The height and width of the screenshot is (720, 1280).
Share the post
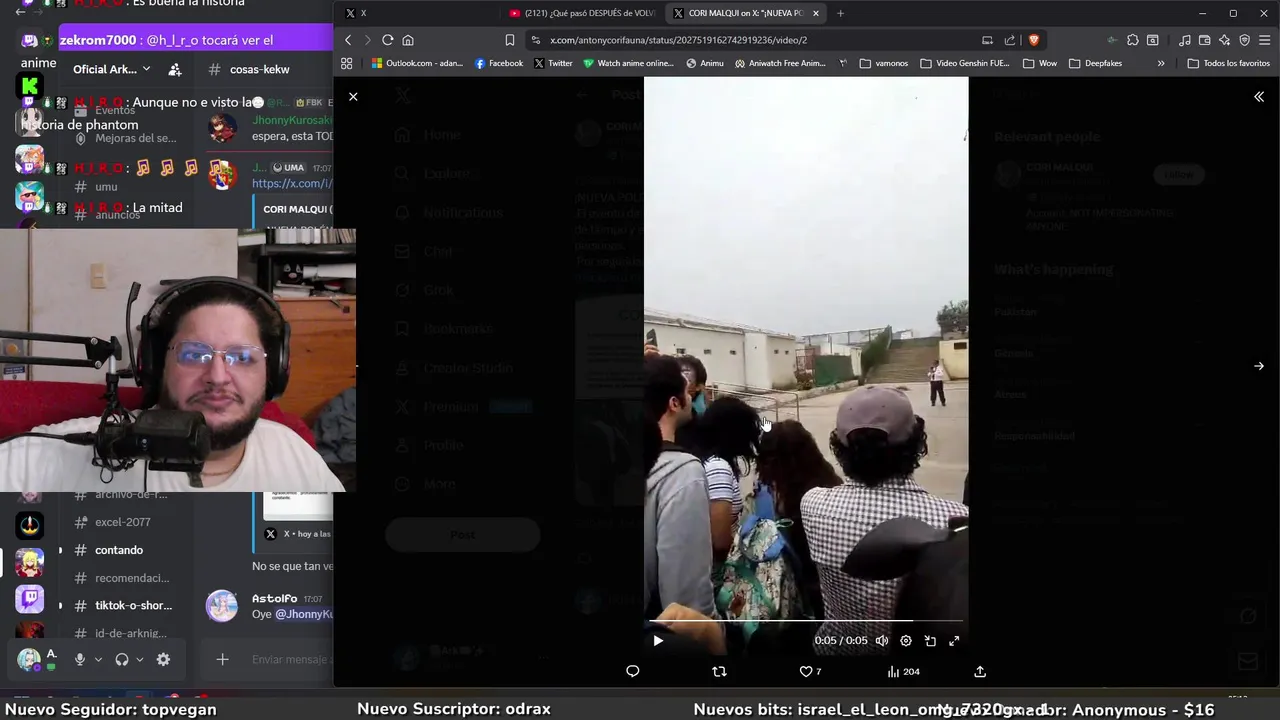pyautogui.click(x=980, y=671)
